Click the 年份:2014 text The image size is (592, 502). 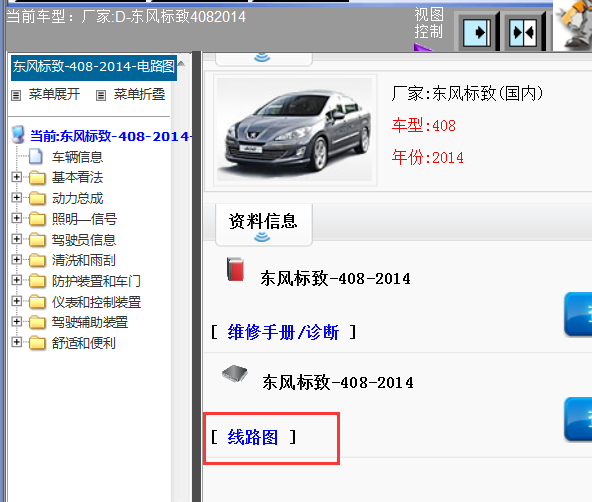[x=427, y=158]
